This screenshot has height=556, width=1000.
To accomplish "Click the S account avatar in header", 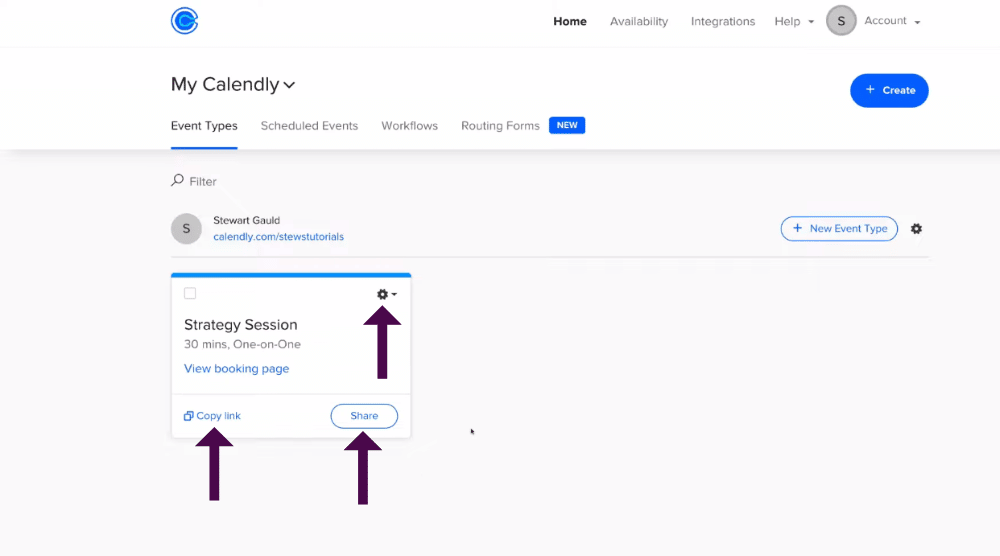I will tap(841, 21).
